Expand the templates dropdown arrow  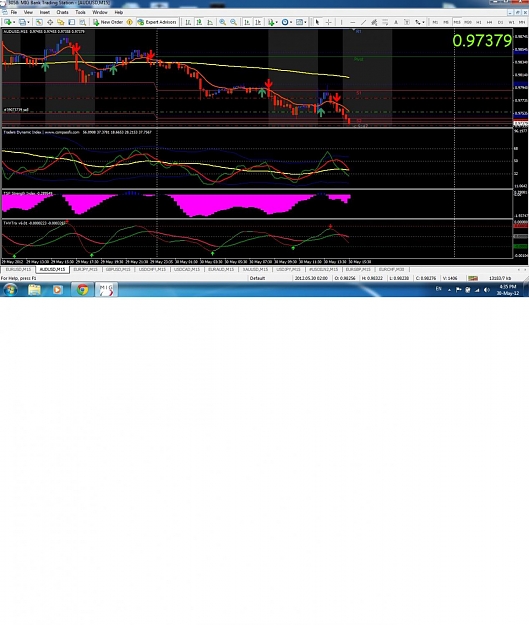(x=305, y=22)
